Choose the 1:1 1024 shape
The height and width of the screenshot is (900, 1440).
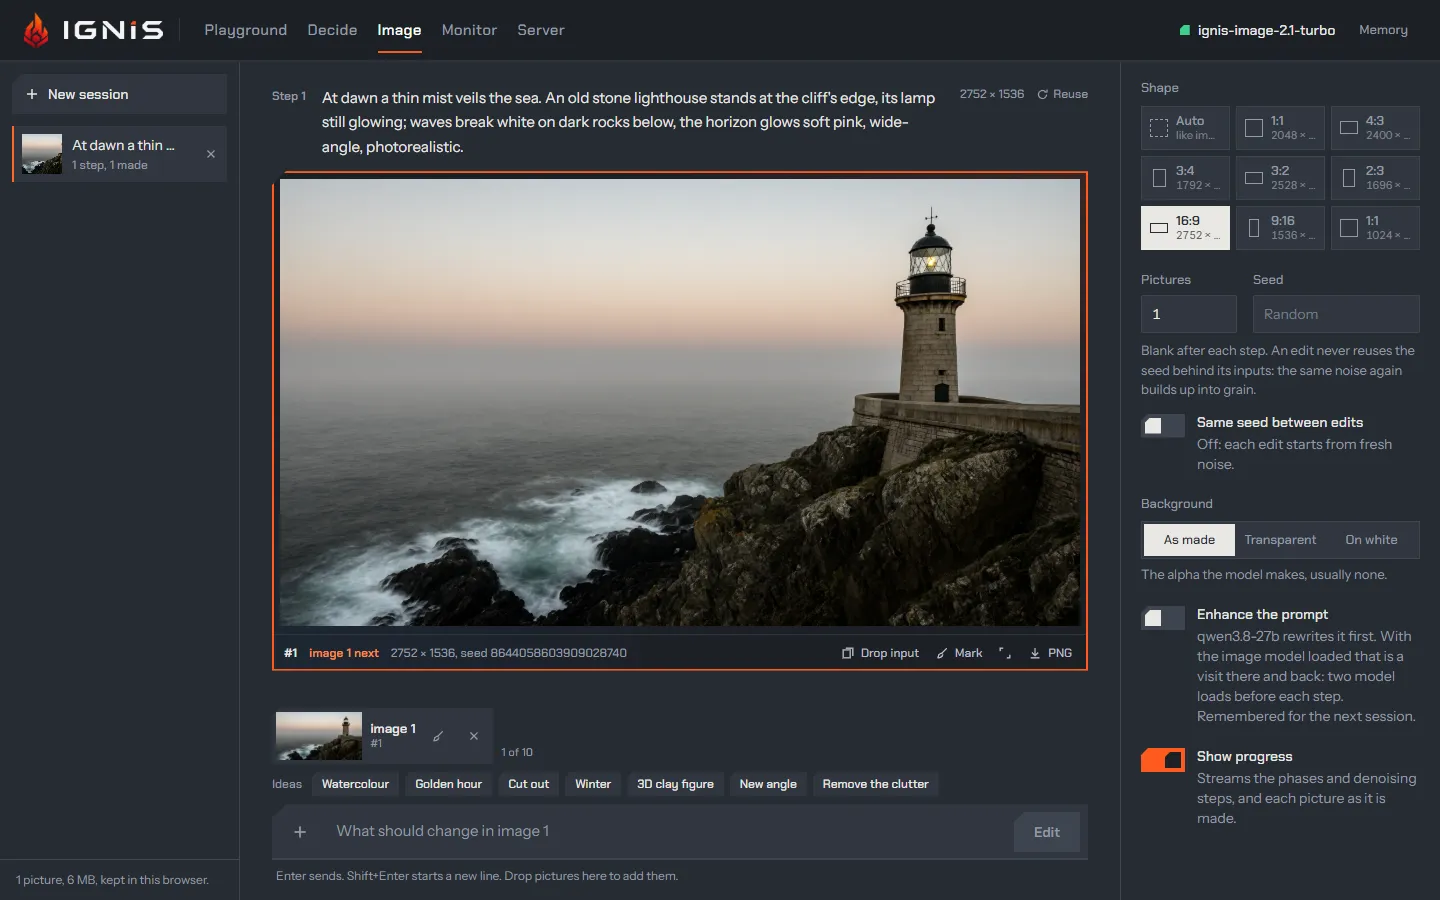(x=1375, y=228)
